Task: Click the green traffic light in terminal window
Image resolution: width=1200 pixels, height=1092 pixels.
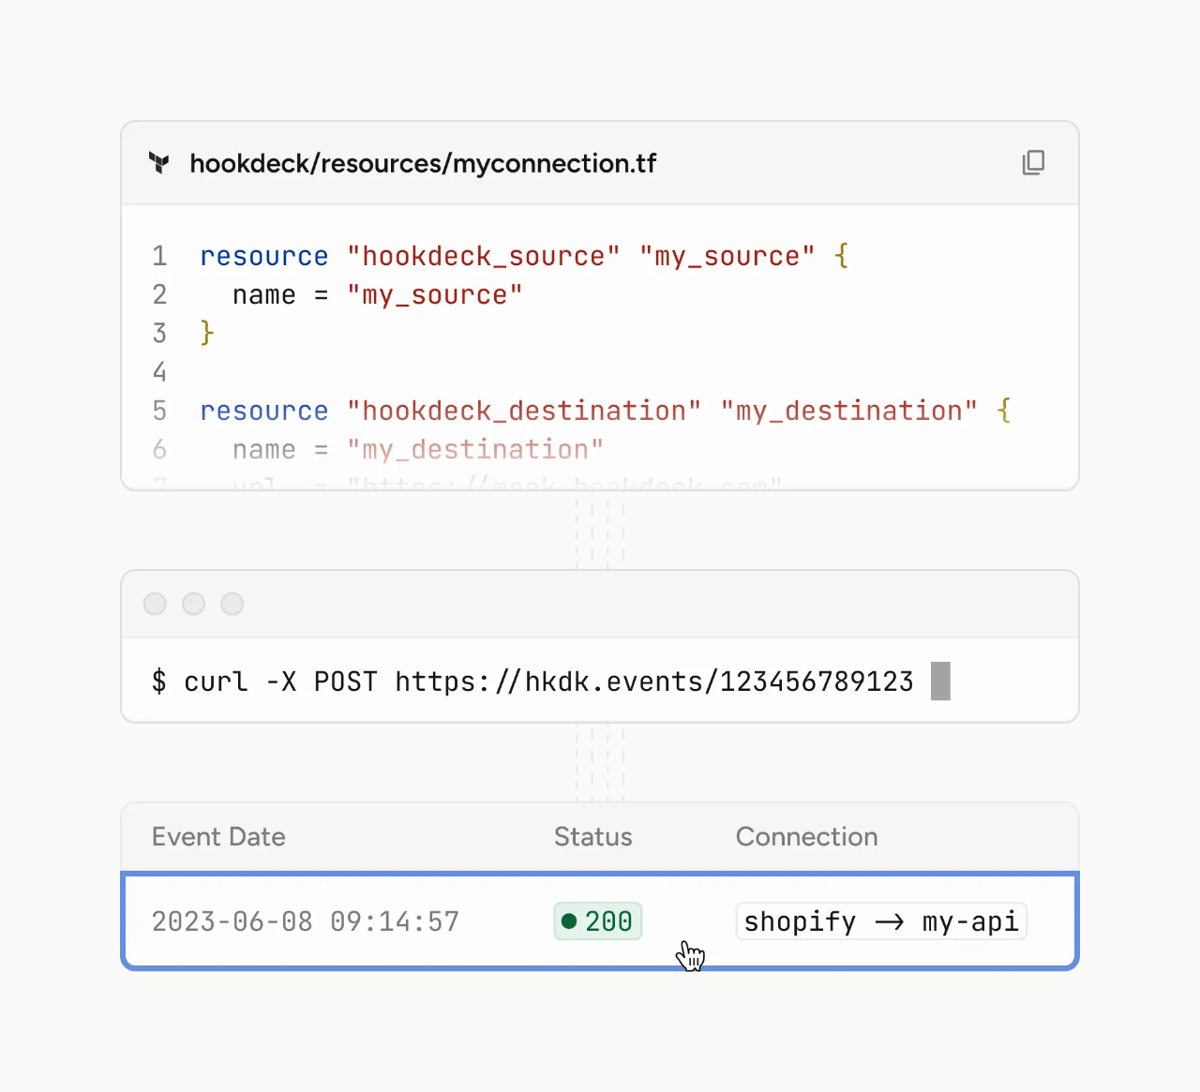Action: click(x=231, y=603)
